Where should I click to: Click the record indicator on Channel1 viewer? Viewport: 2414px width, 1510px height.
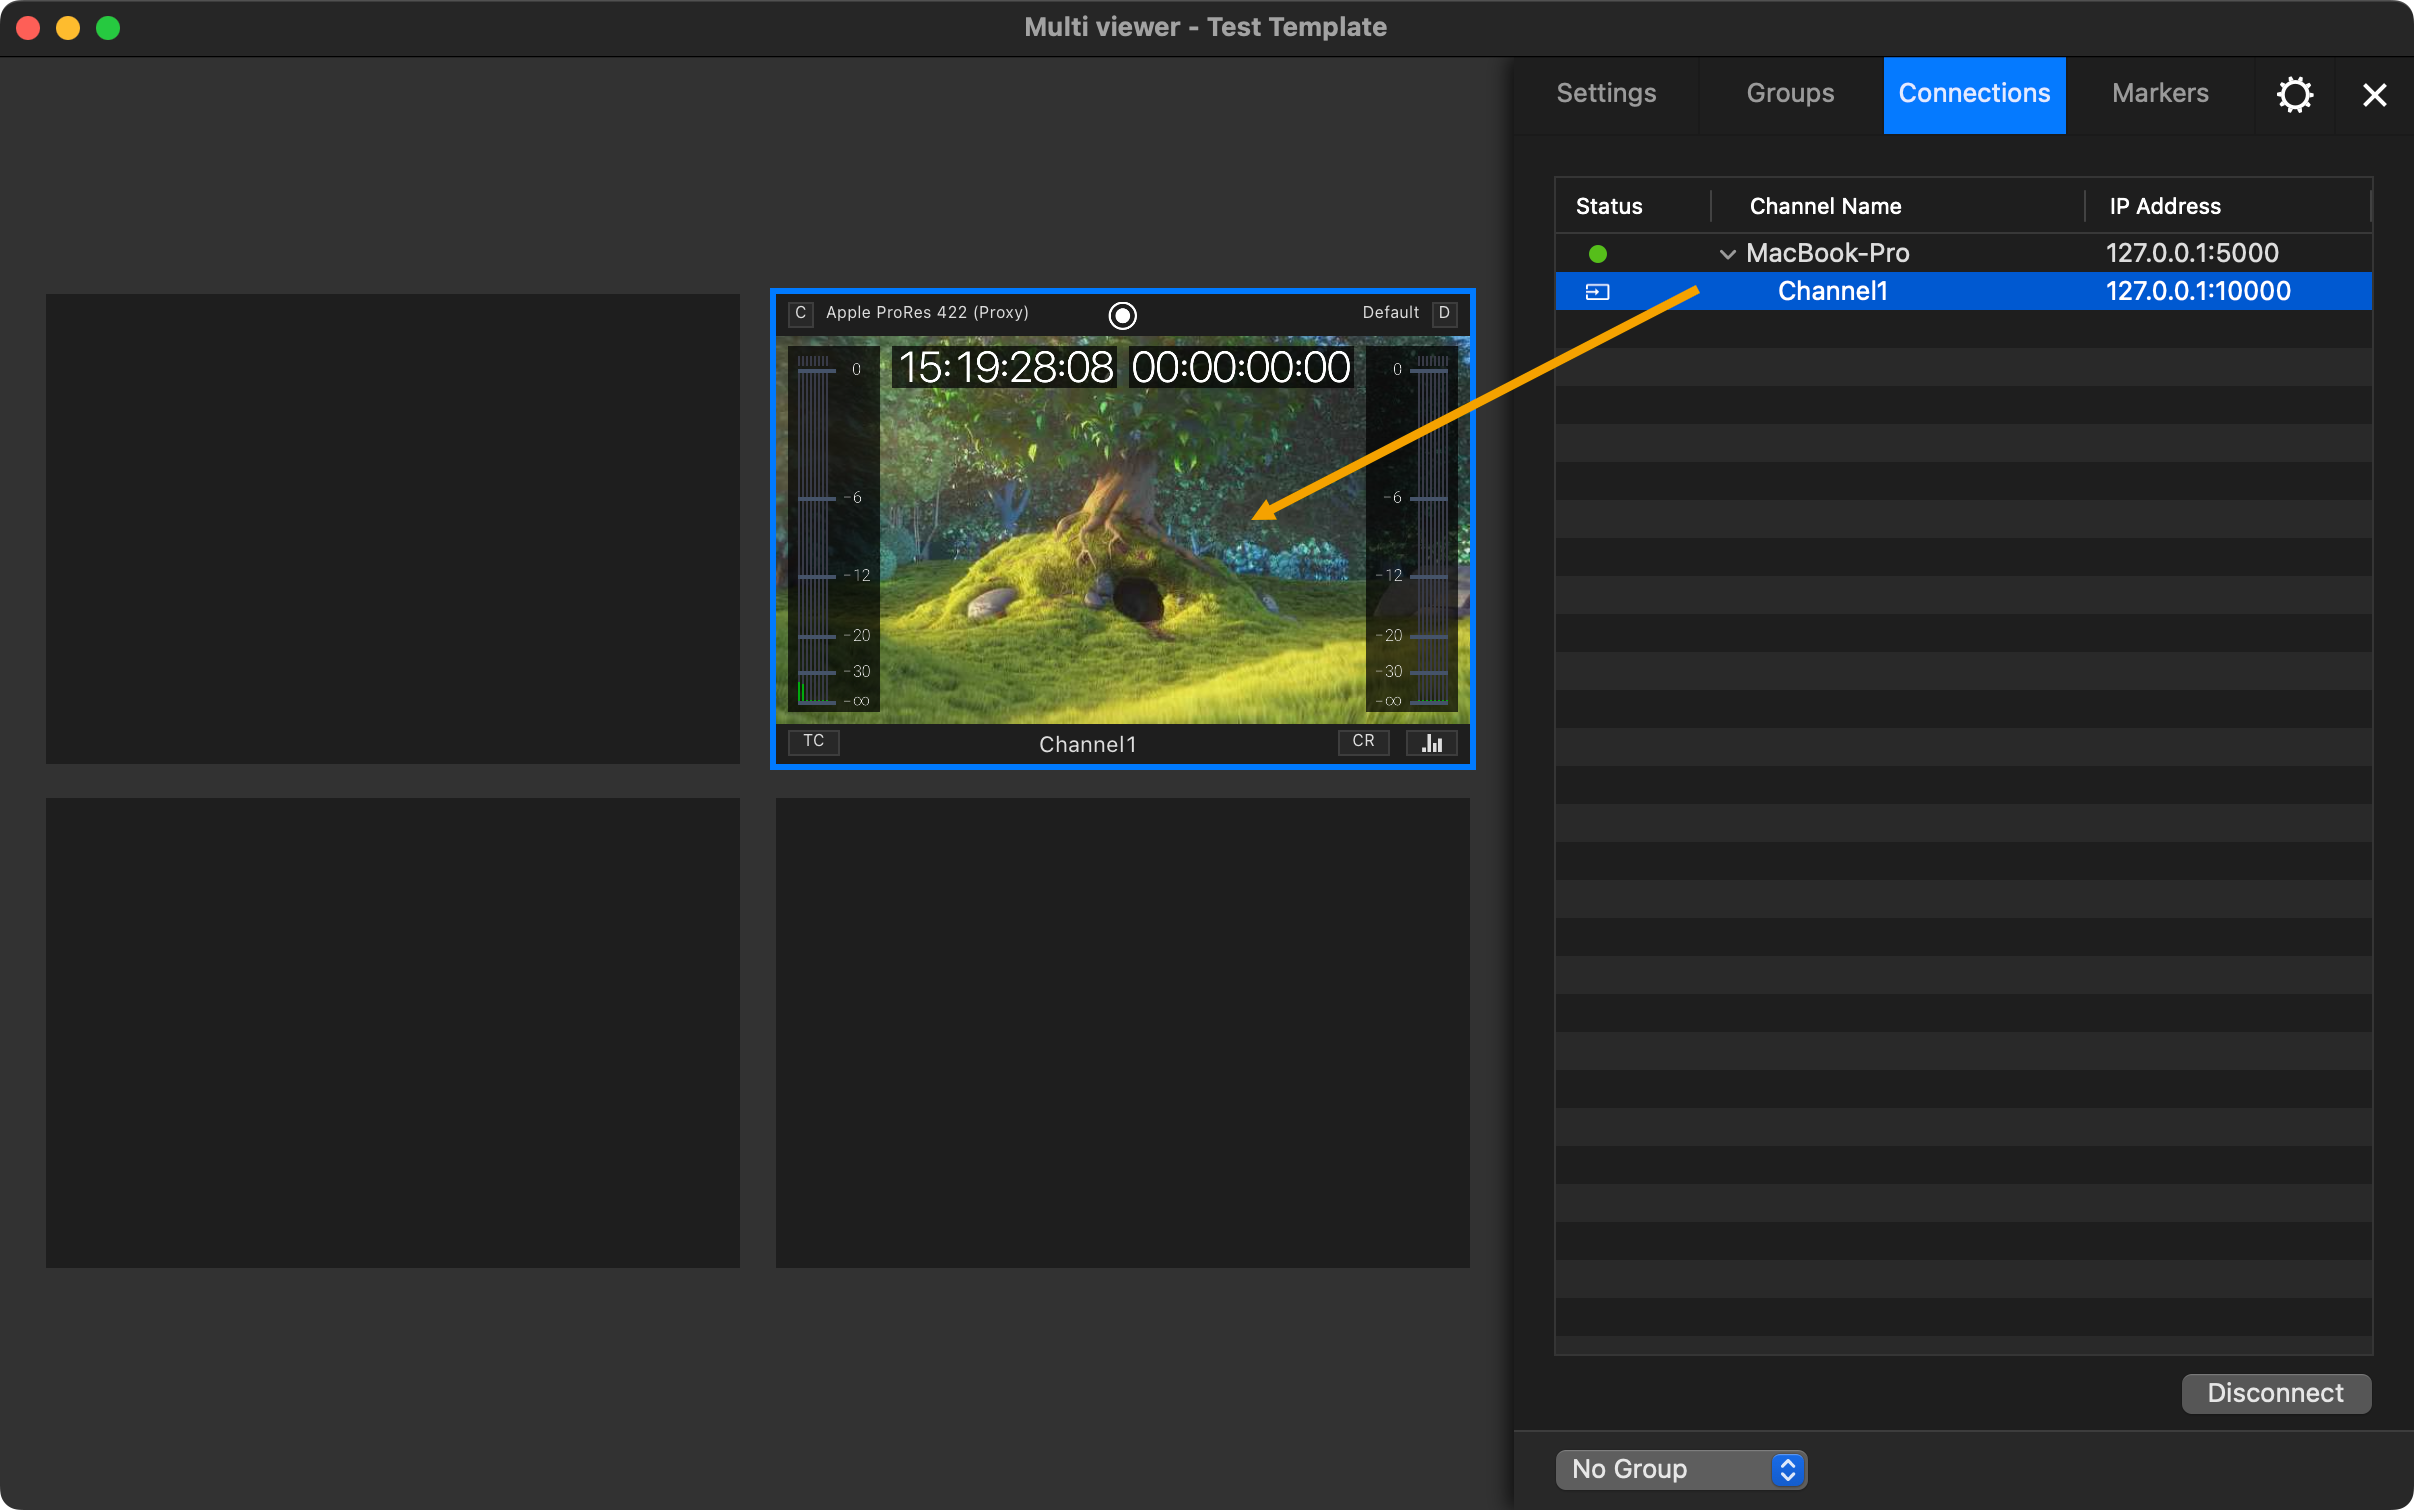pos(1122,315)
